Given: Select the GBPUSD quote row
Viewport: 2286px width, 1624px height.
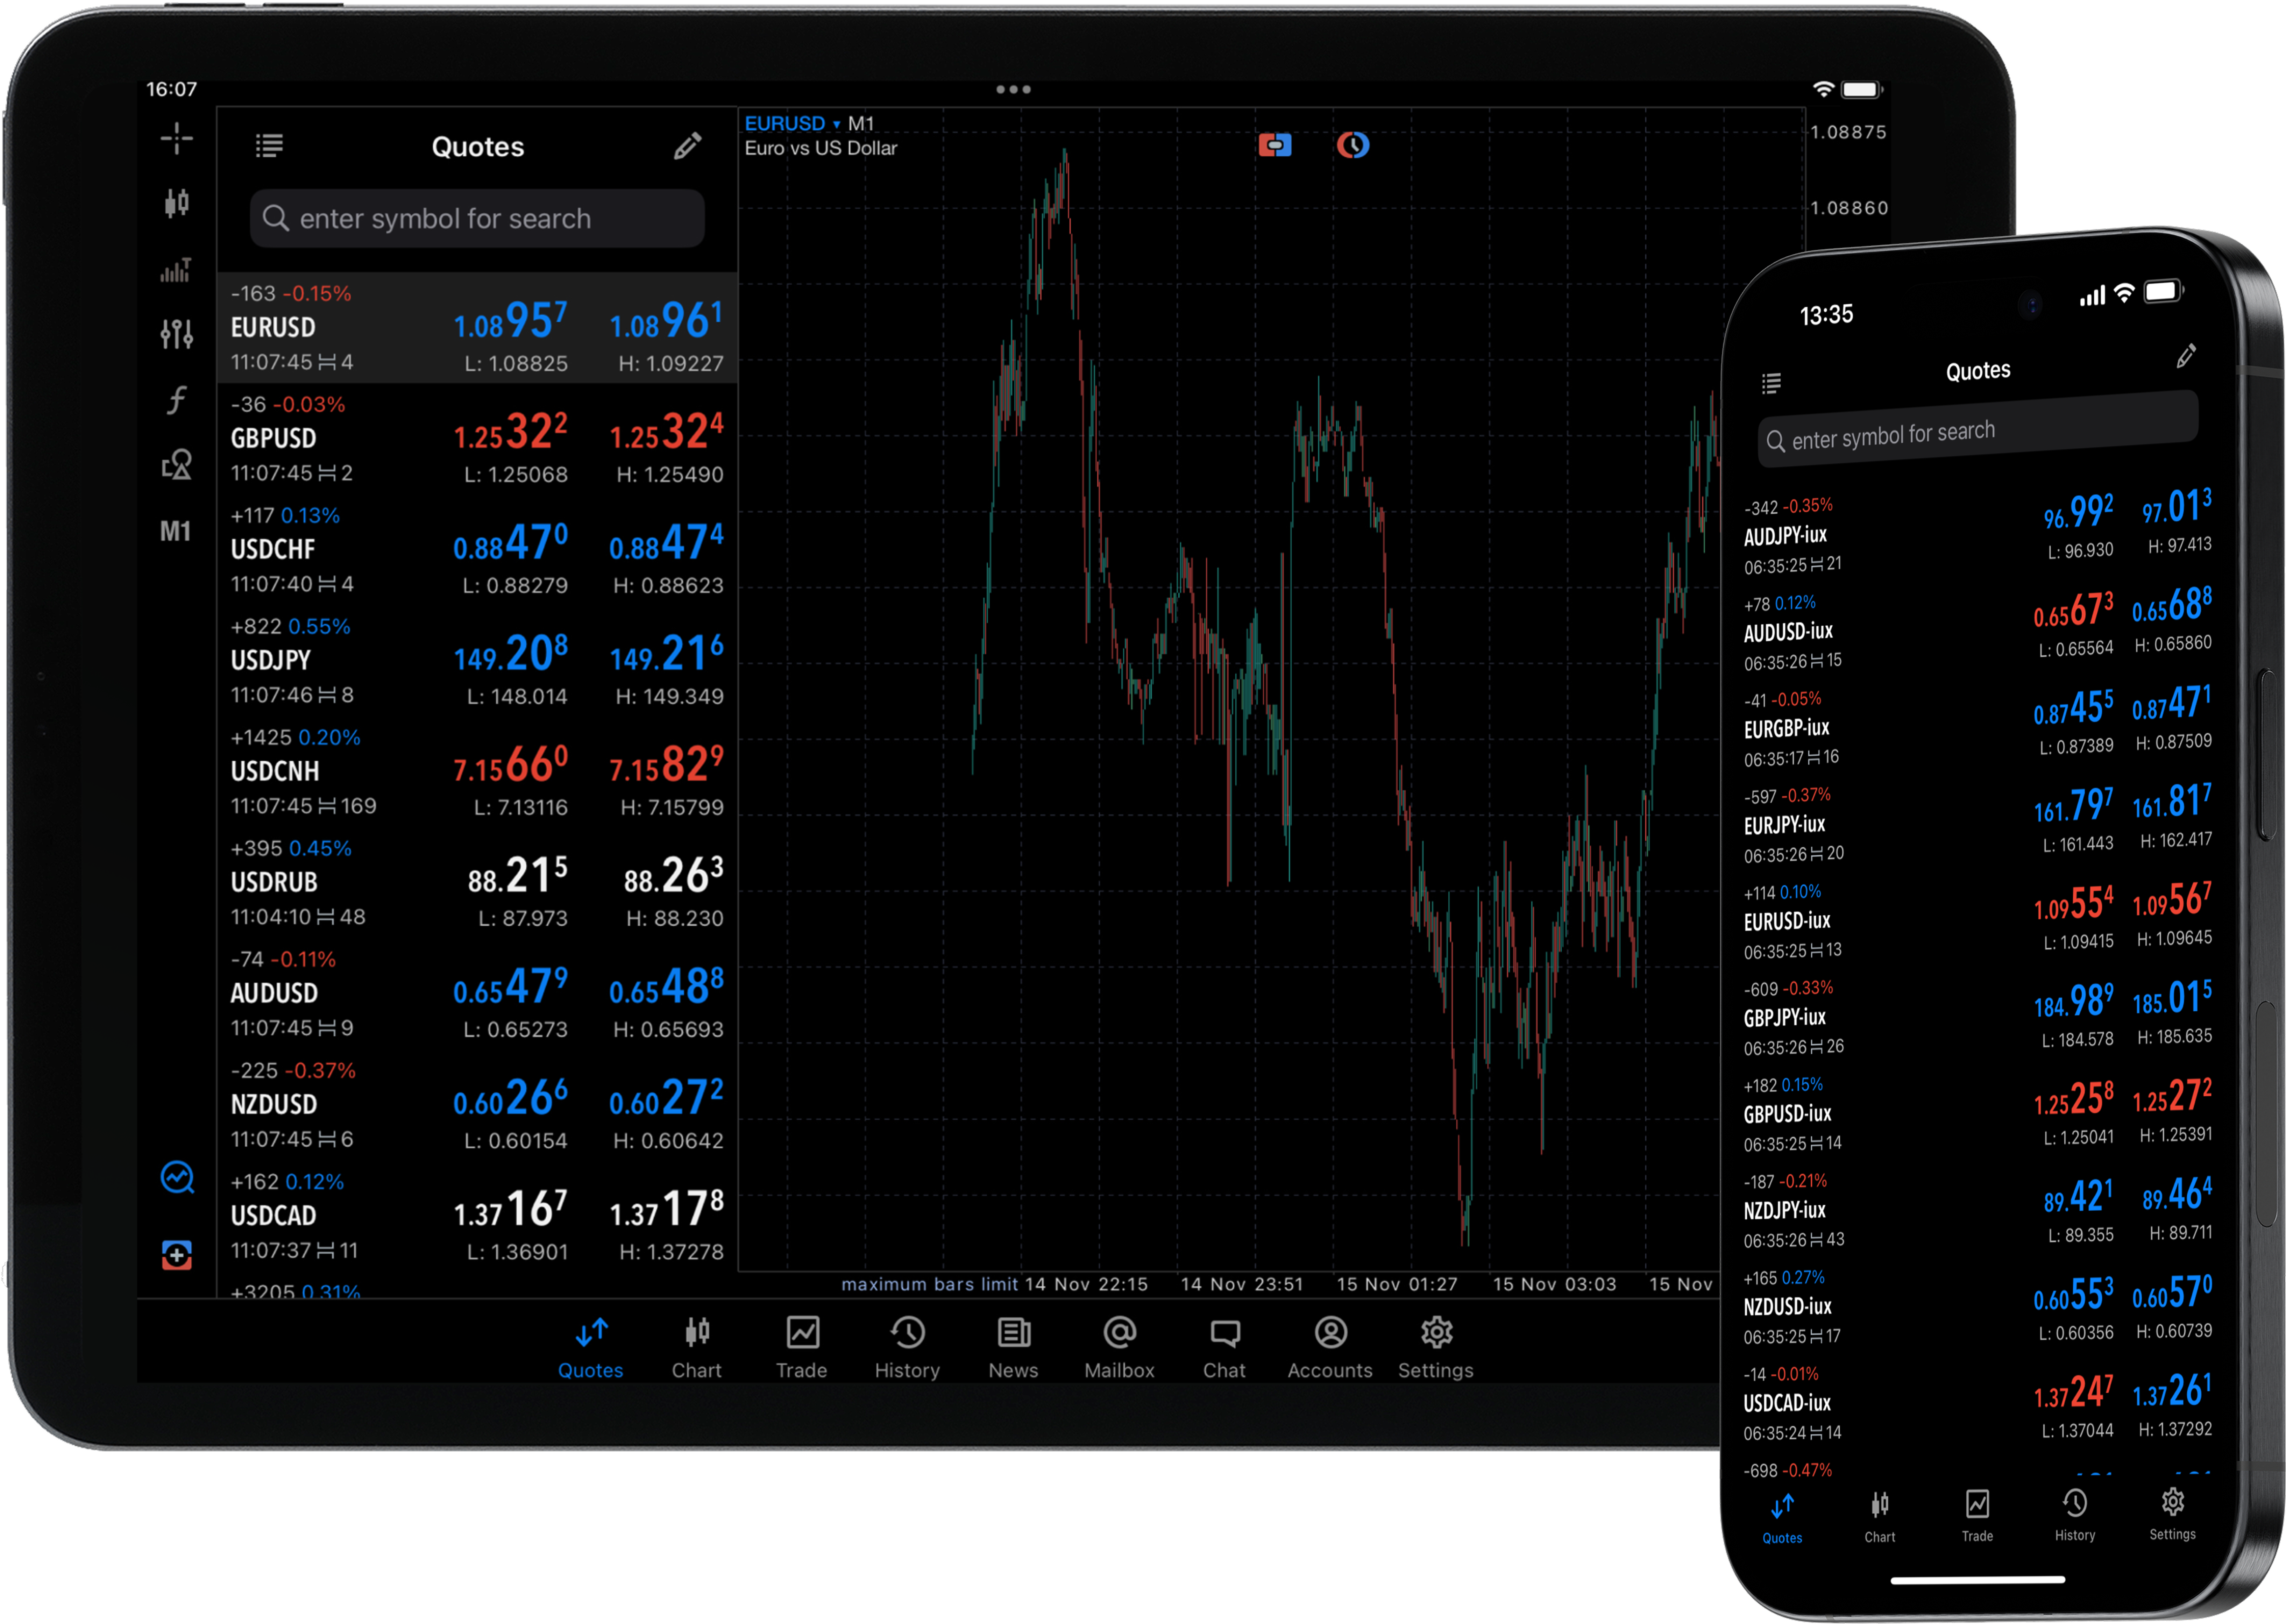Looking at the screenshot, I should click(x=477, y=438).
